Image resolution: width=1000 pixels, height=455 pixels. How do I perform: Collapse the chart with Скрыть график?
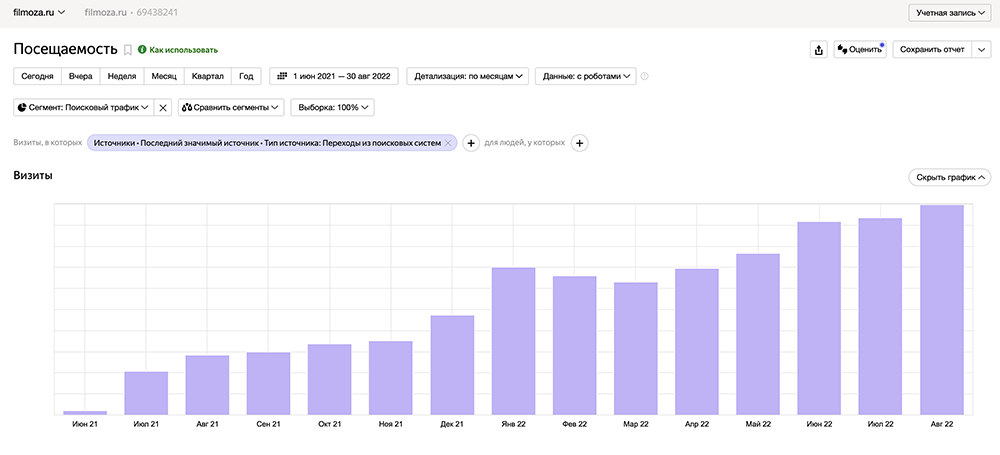point(948,177)
